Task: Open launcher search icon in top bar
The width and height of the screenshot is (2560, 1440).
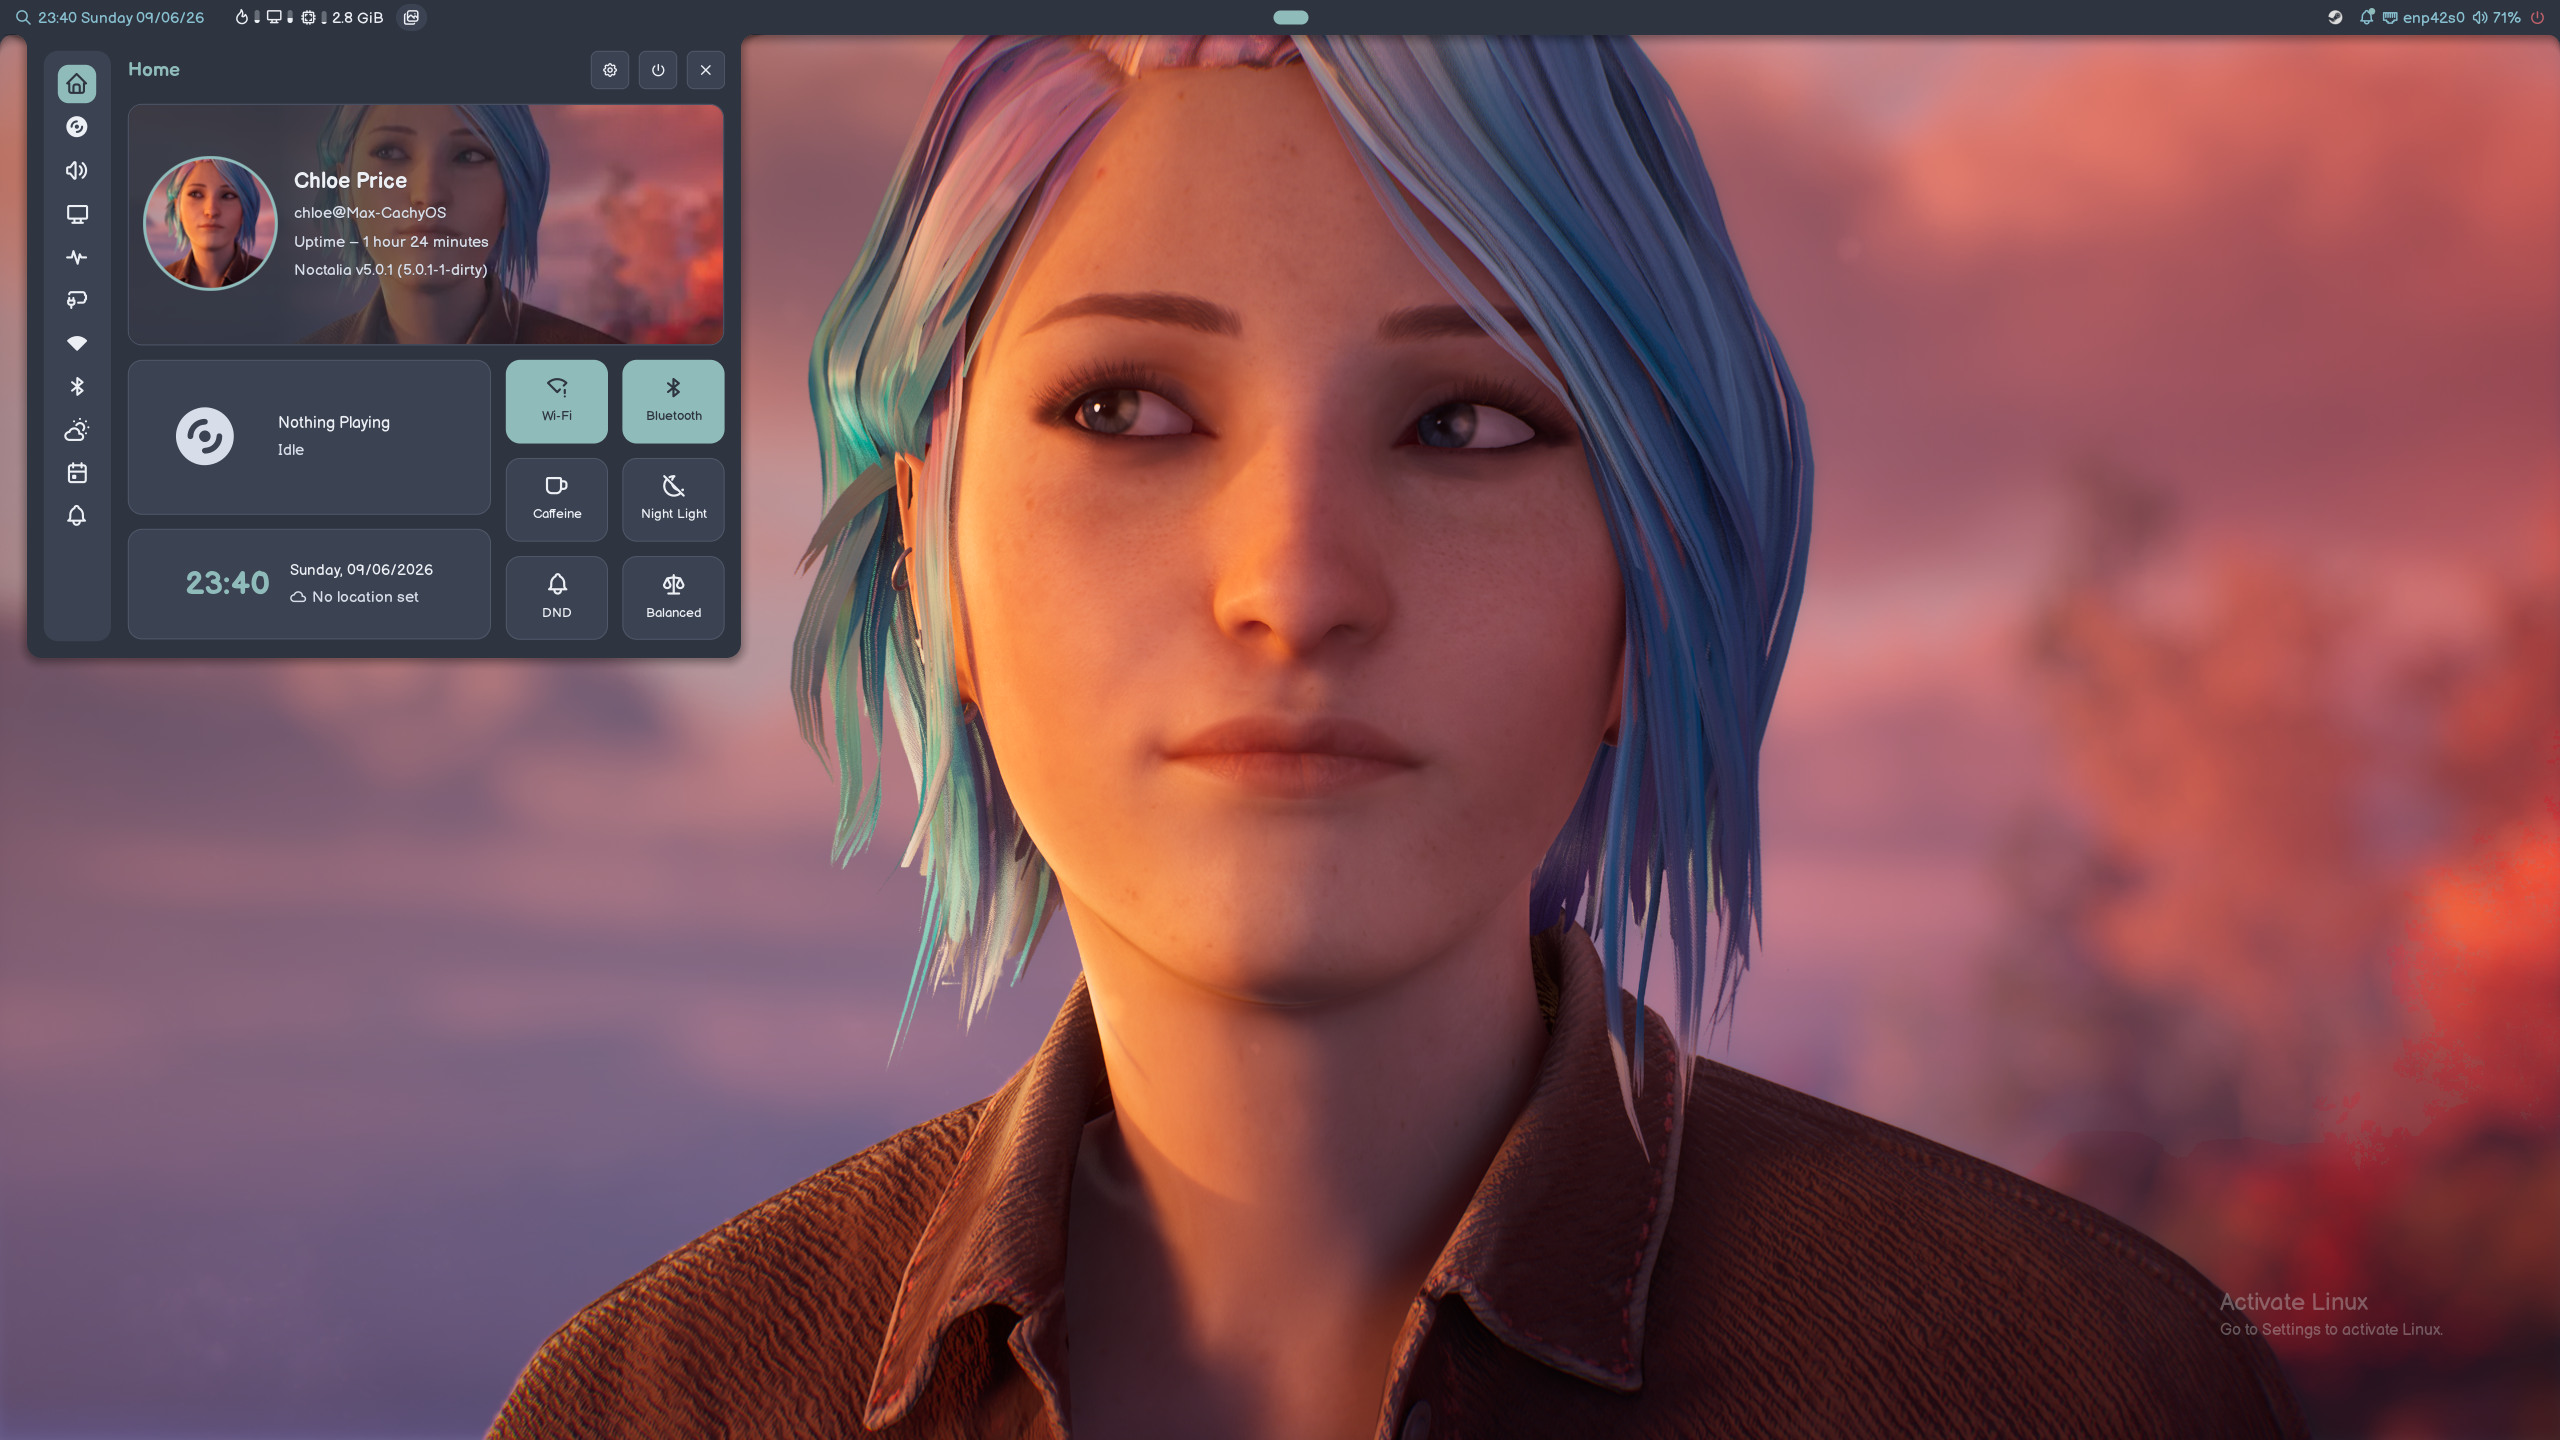Action: point(23,17)
